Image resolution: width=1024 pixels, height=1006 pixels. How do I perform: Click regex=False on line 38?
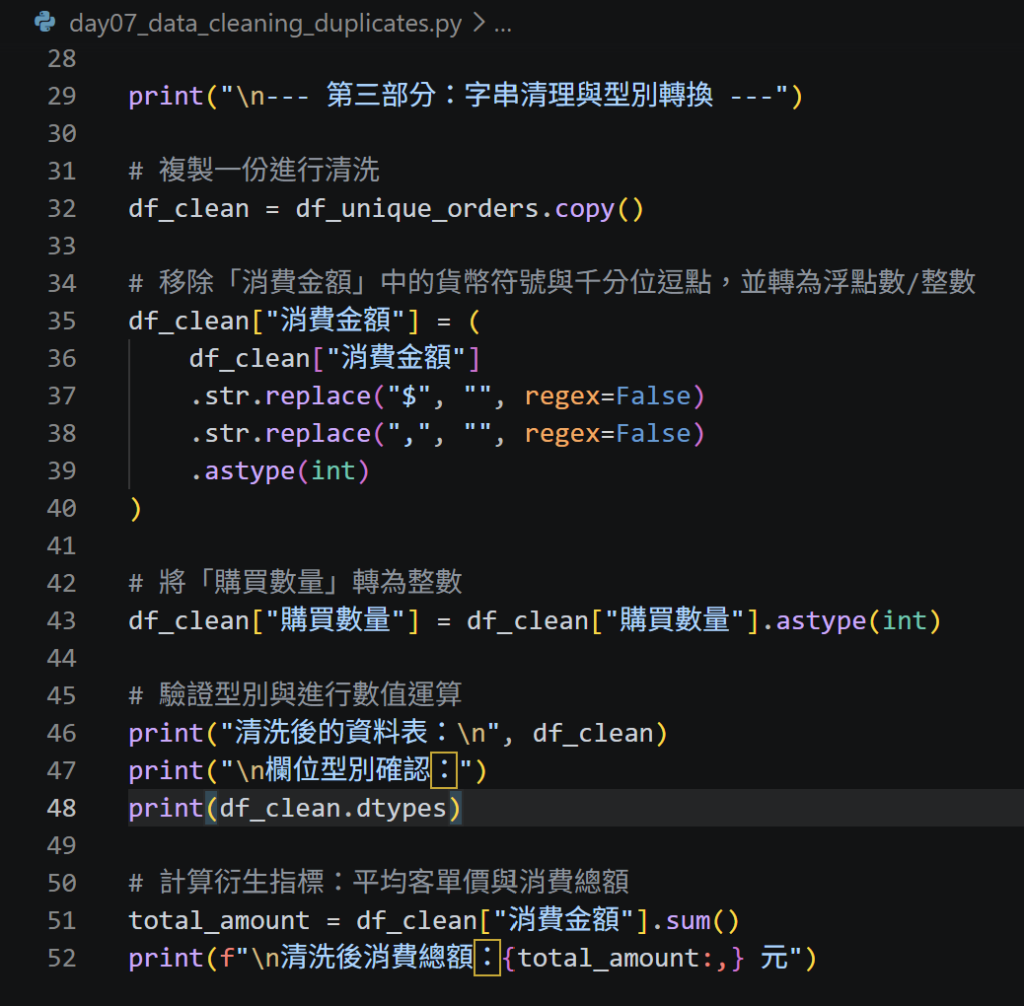(x=607, y=434)
